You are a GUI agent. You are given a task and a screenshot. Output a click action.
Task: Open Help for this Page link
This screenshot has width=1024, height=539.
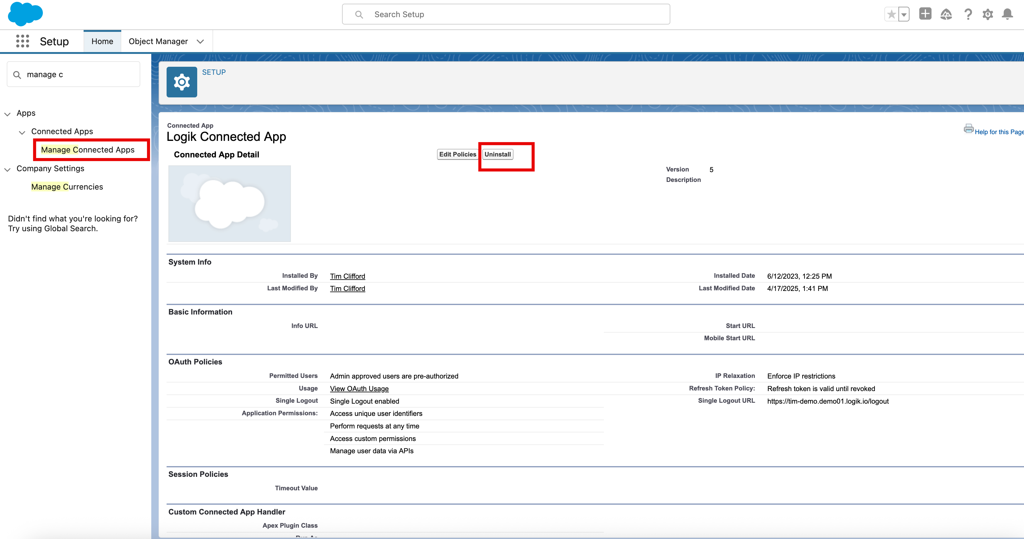point(999,131)
